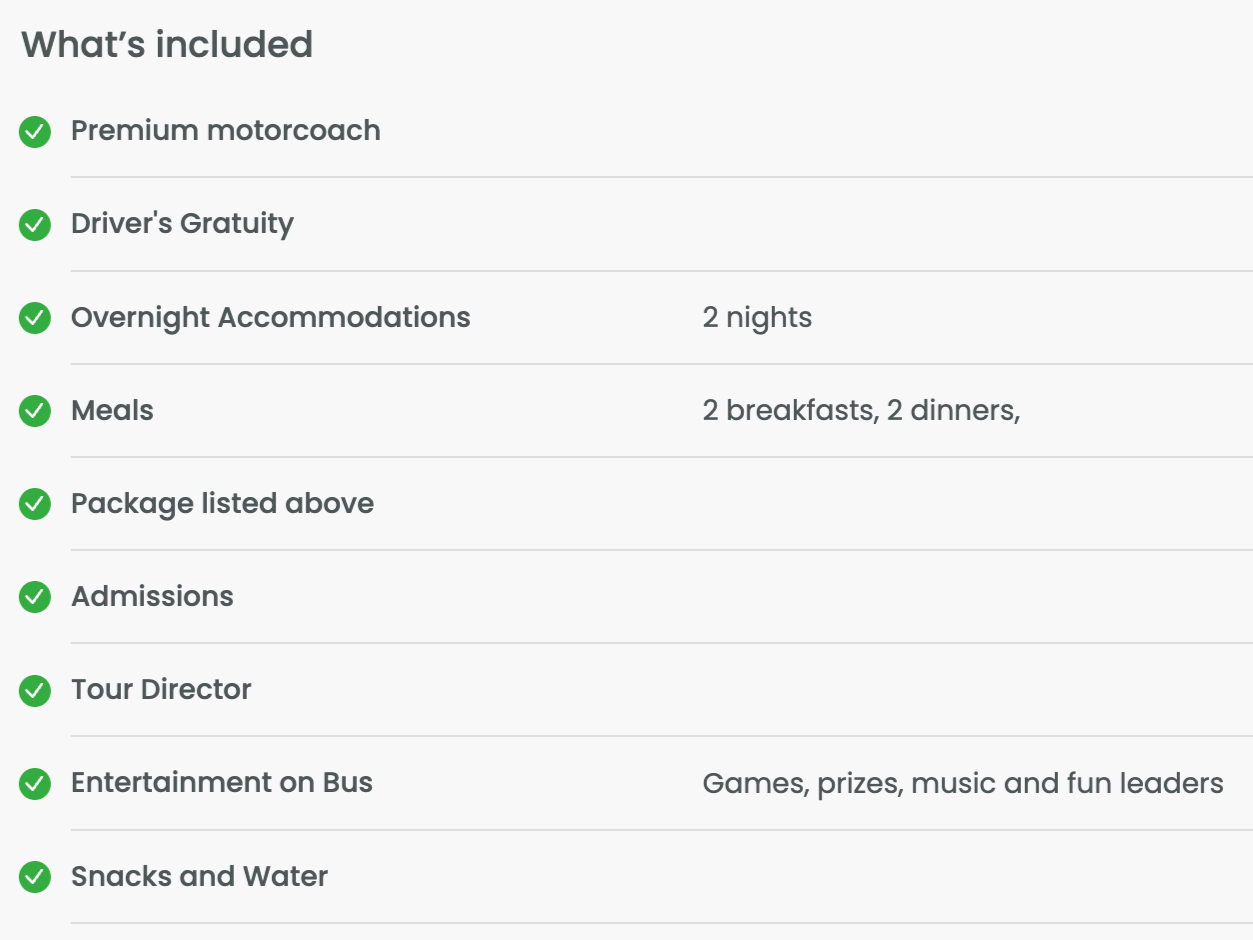This screenshot has height=940, width=1253.
Task: Click the checkmark icon next to Meals
Action: (x=35, y=411)
